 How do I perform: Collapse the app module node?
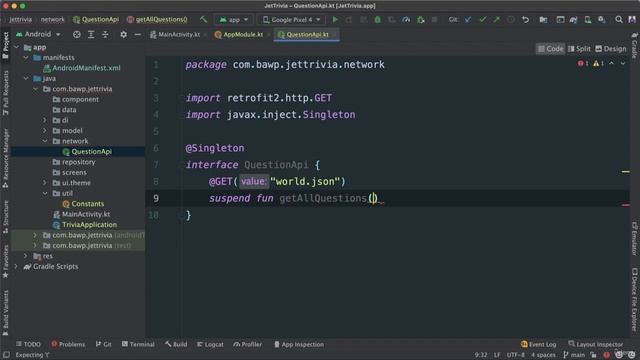click(16, 47)
